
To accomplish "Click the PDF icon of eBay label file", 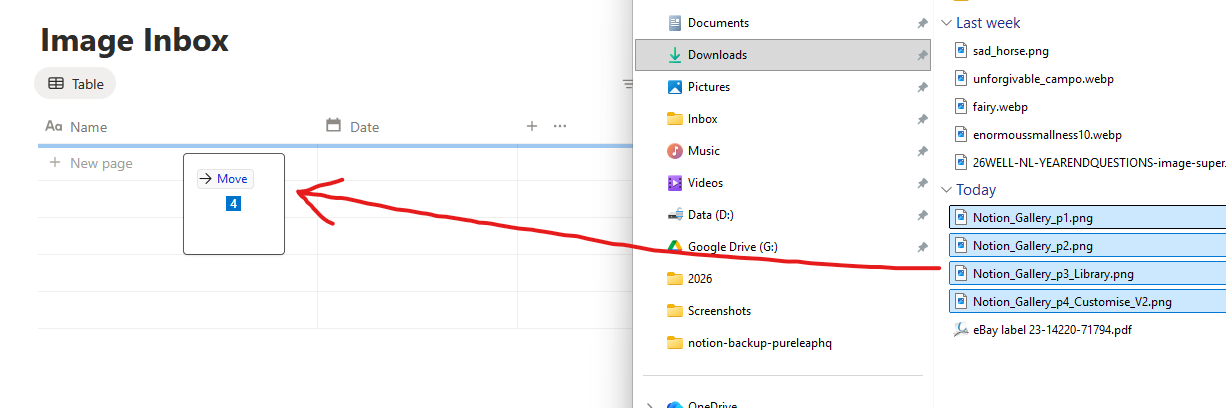I will [x=961, y=329].
